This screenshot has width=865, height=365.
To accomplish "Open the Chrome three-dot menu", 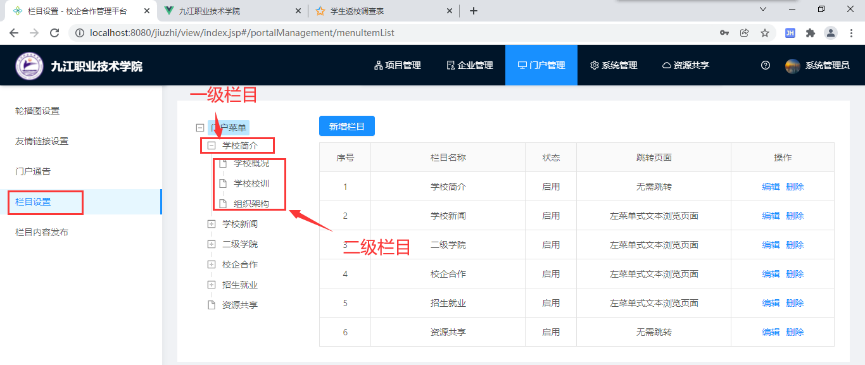I will point(851,33).
